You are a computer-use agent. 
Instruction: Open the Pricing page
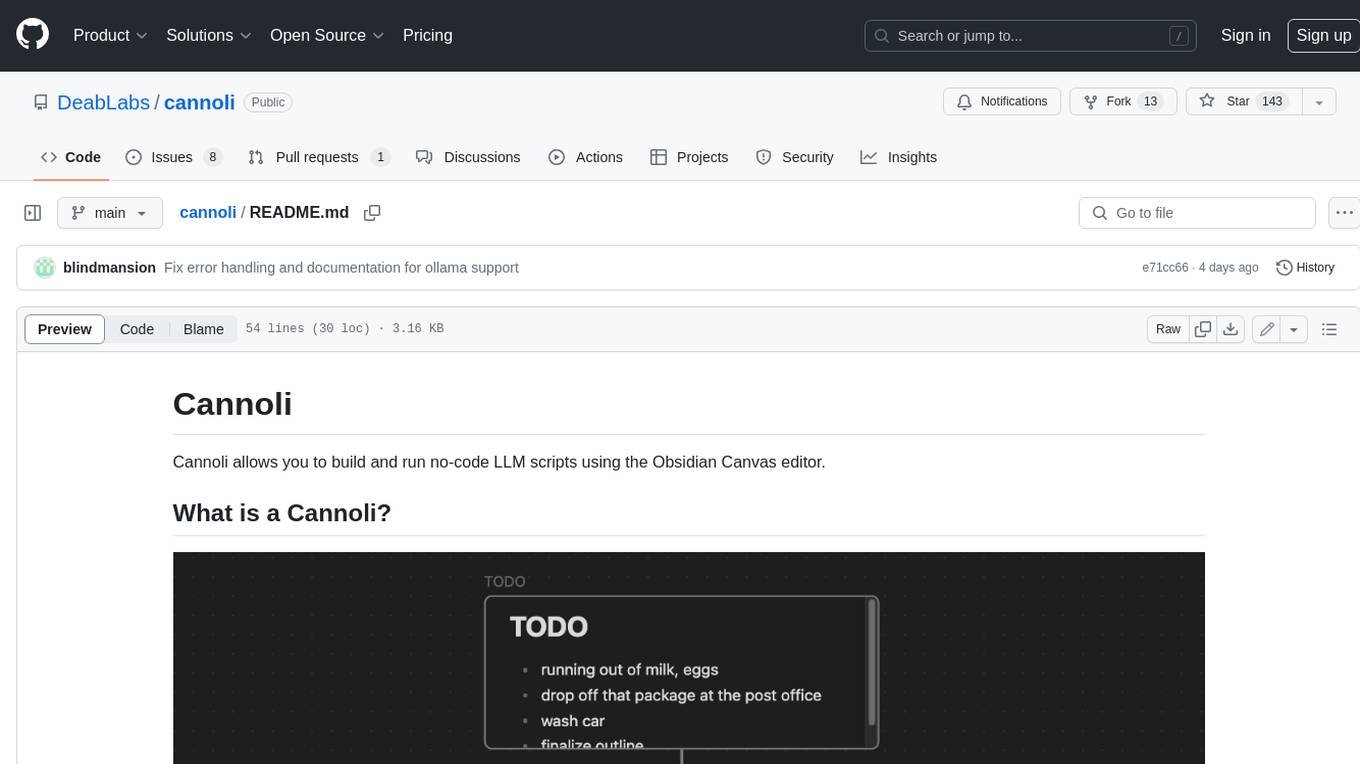click(x=427, y=35)
